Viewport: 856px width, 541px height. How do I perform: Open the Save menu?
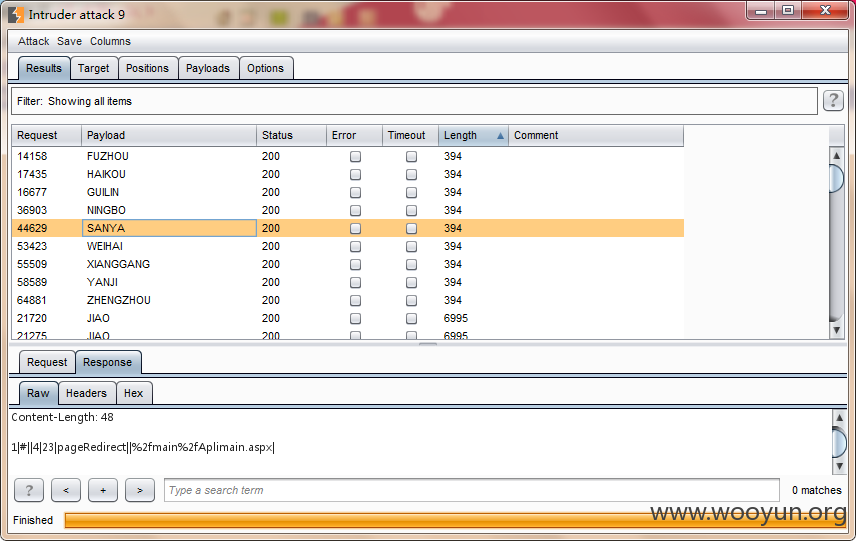[69, 41]
